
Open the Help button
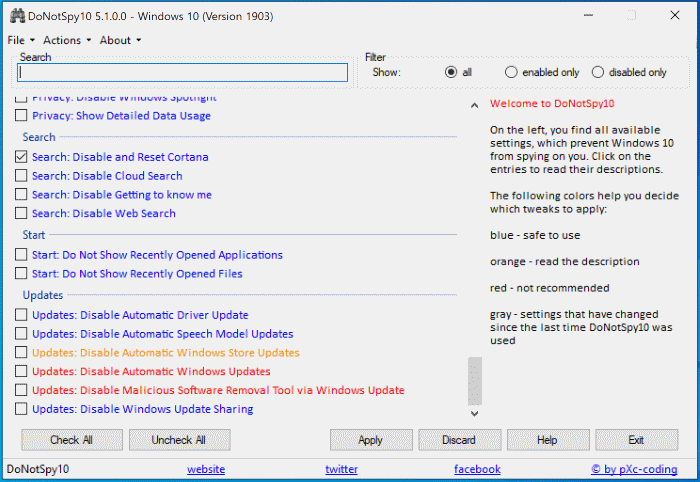pyautogui.click(x=548, y=440)
